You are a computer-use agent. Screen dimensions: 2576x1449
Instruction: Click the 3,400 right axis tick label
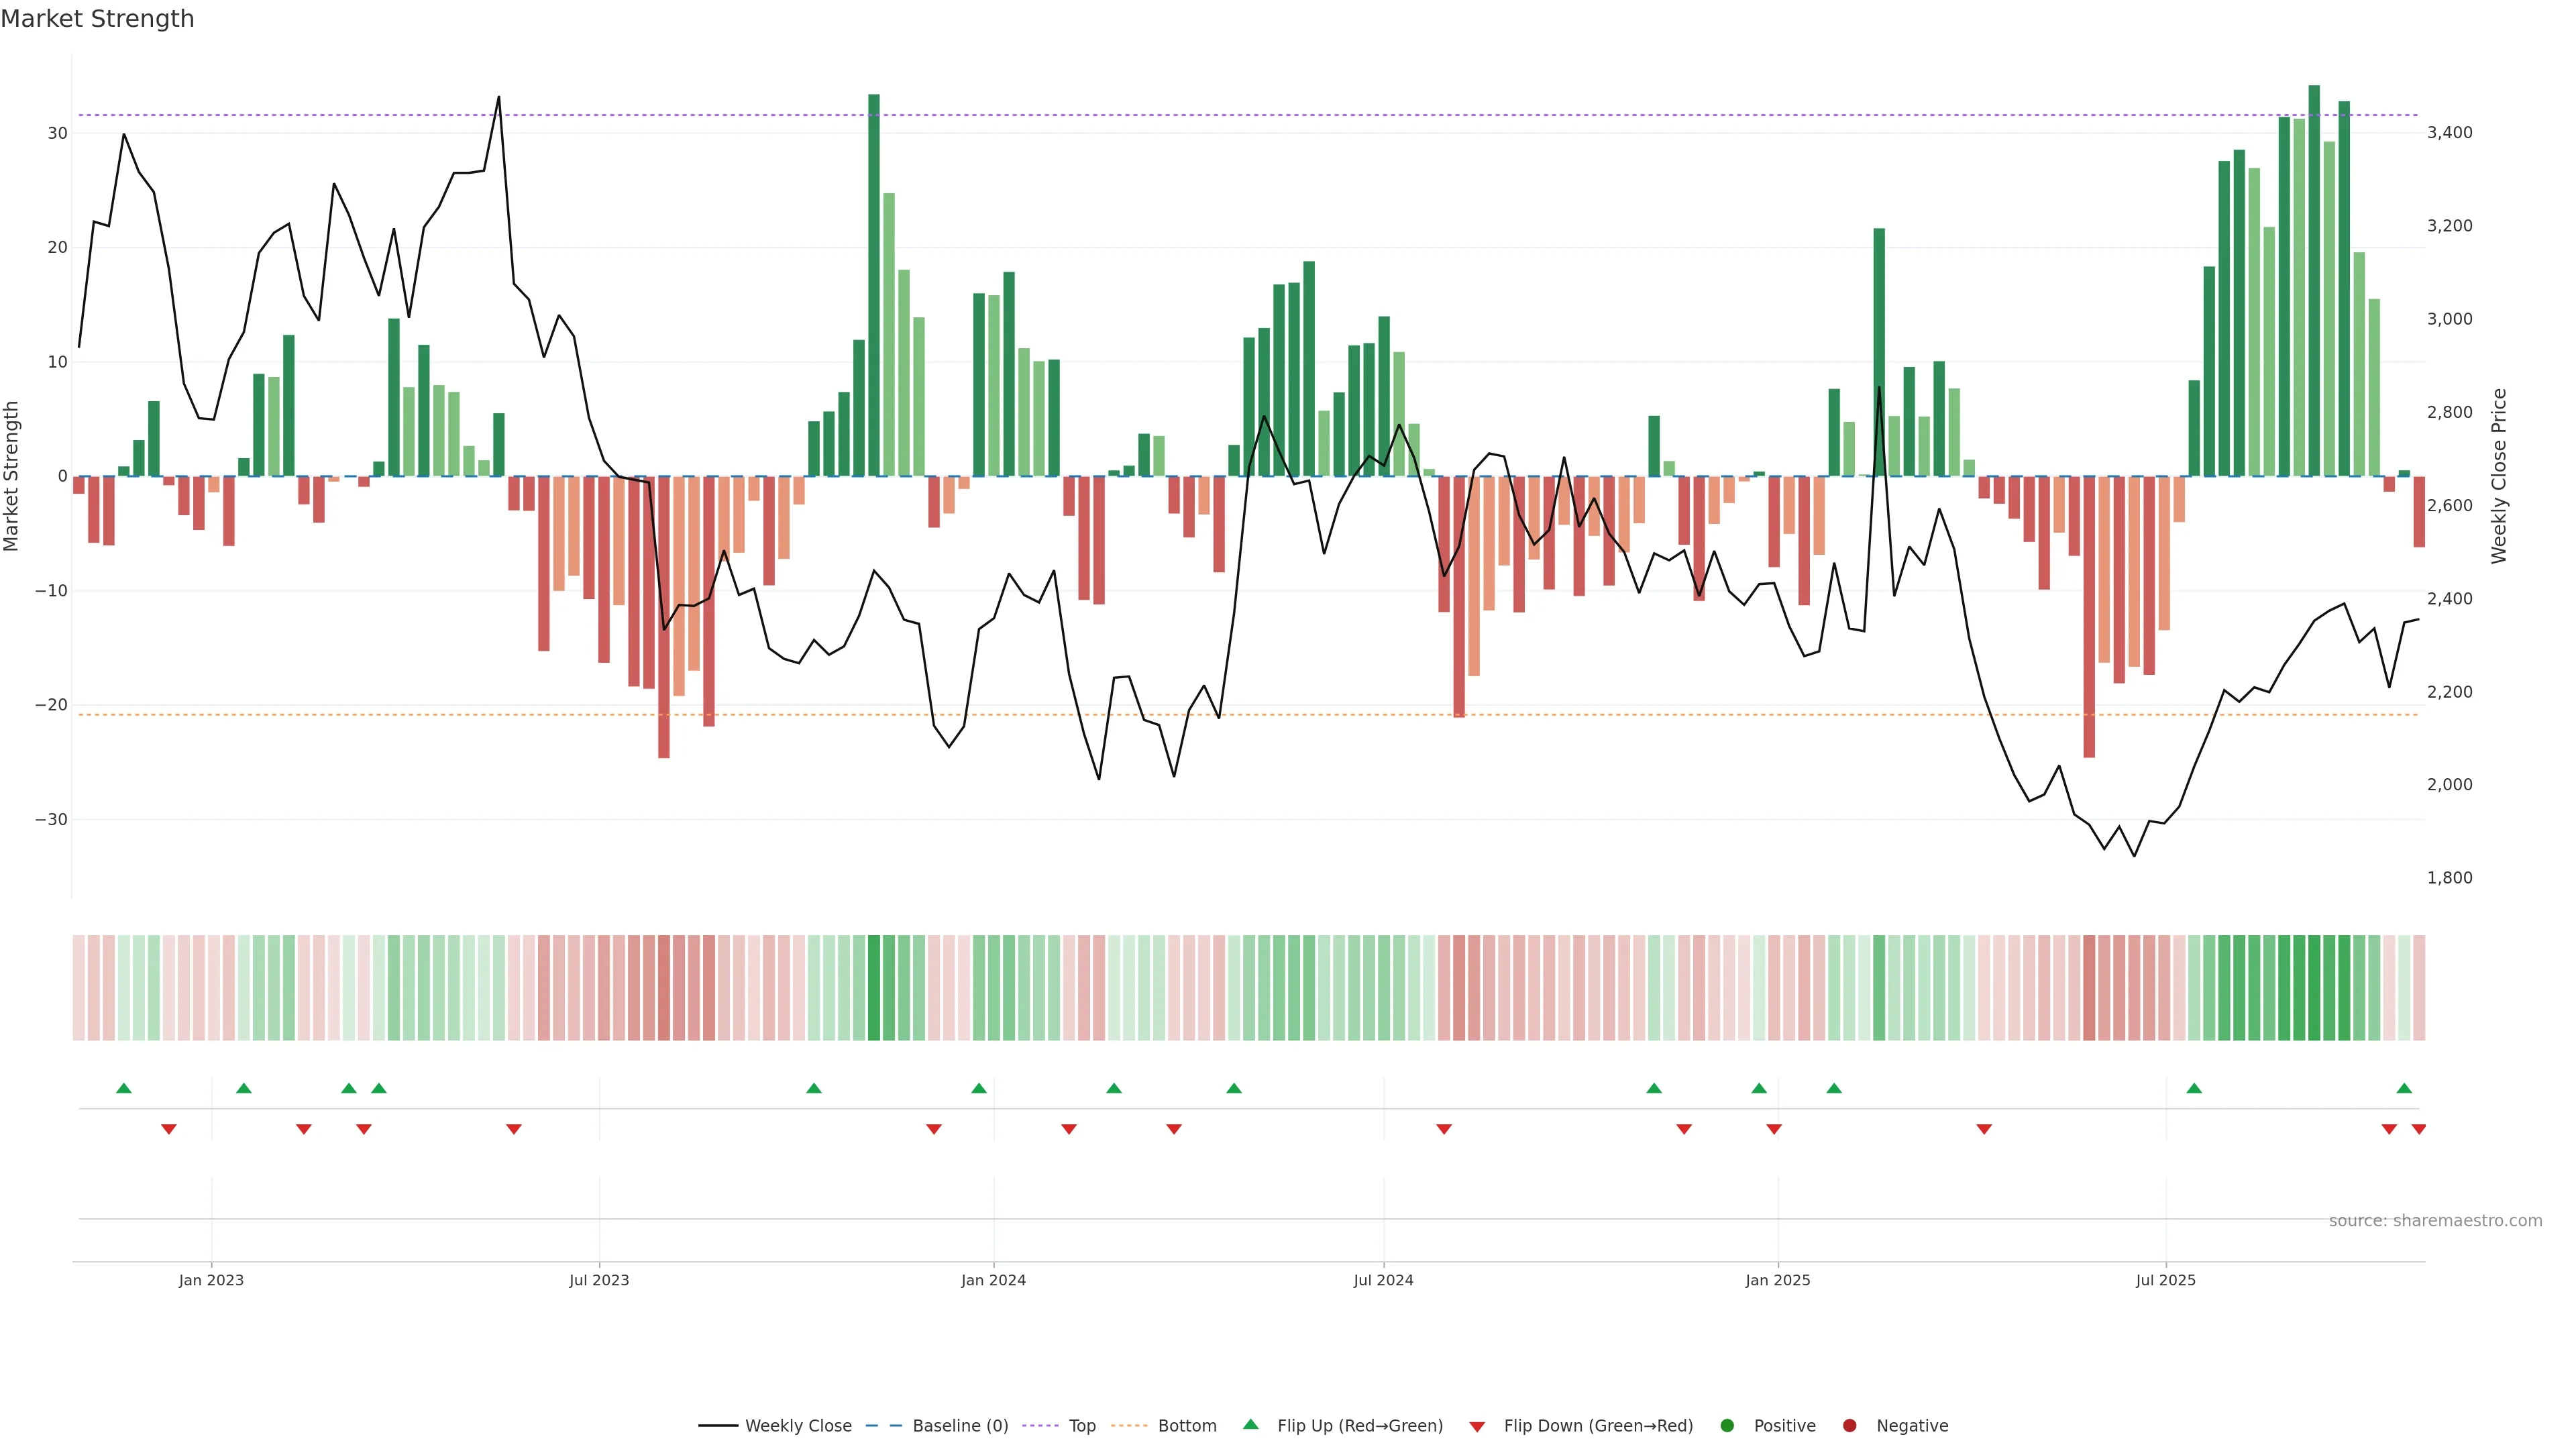tap(2449, 133)
